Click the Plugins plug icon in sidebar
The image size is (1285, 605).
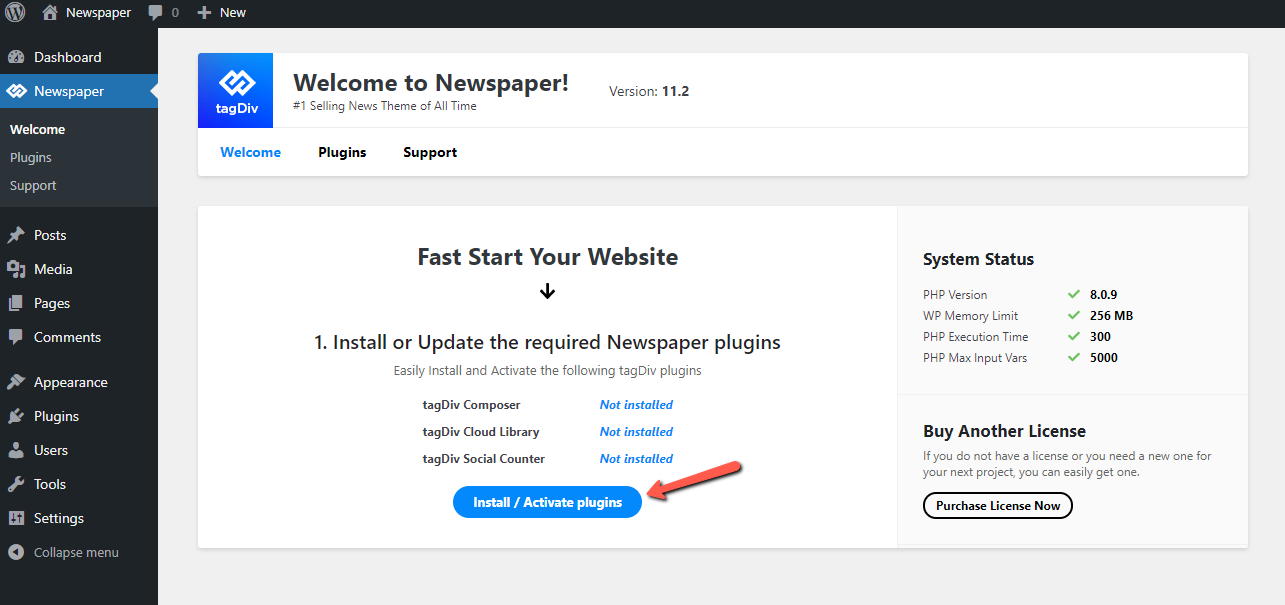coord(16,416)
